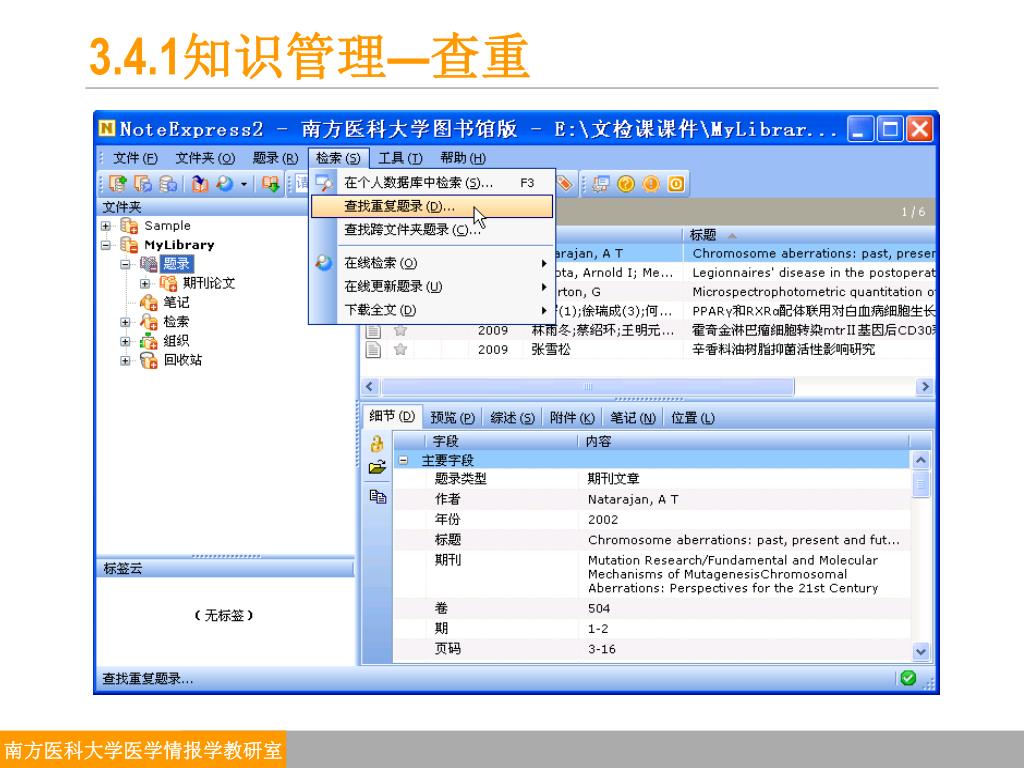Collapse the MyLibrary database node
The image size is (1024, 768).
tap(106, 245)
